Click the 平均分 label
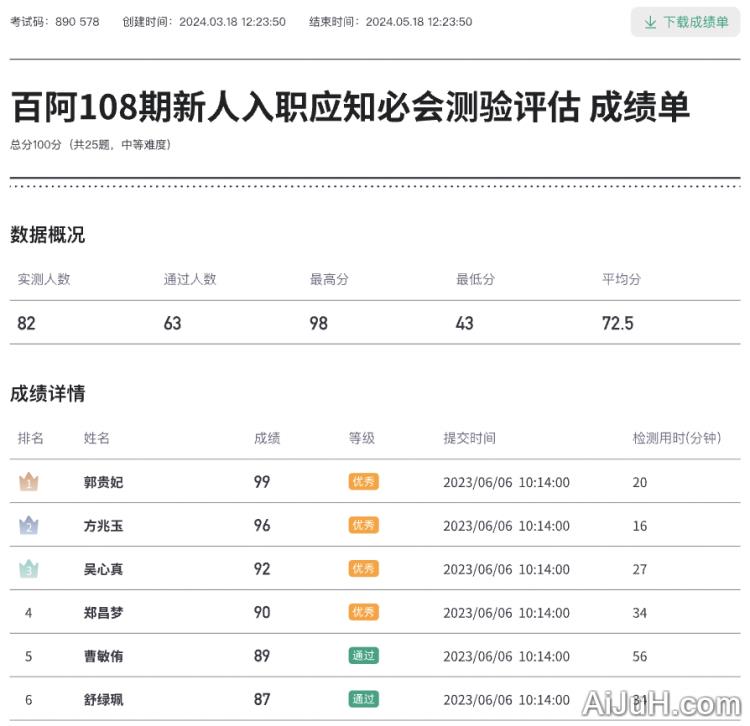 click(621, 279)
